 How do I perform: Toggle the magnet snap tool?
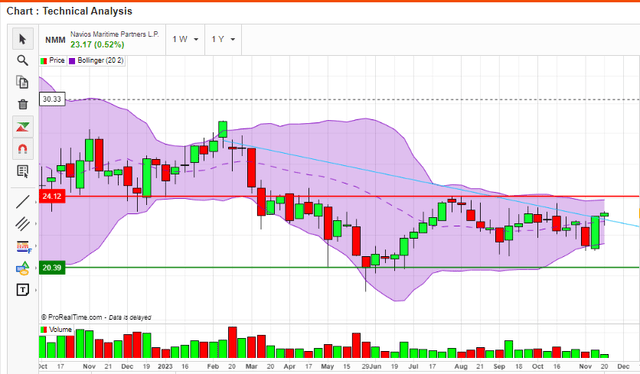pyautogui.click(x=23, y=149)
